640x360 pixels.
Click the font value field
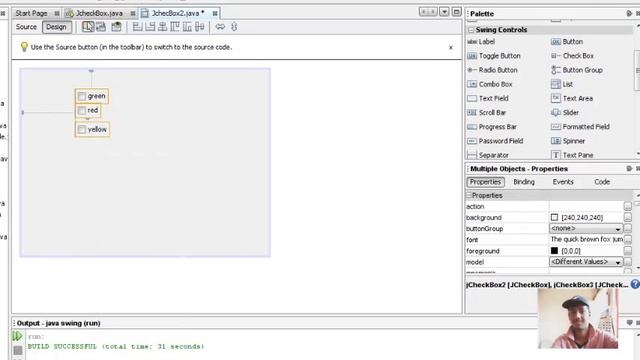tap(586, 240)
